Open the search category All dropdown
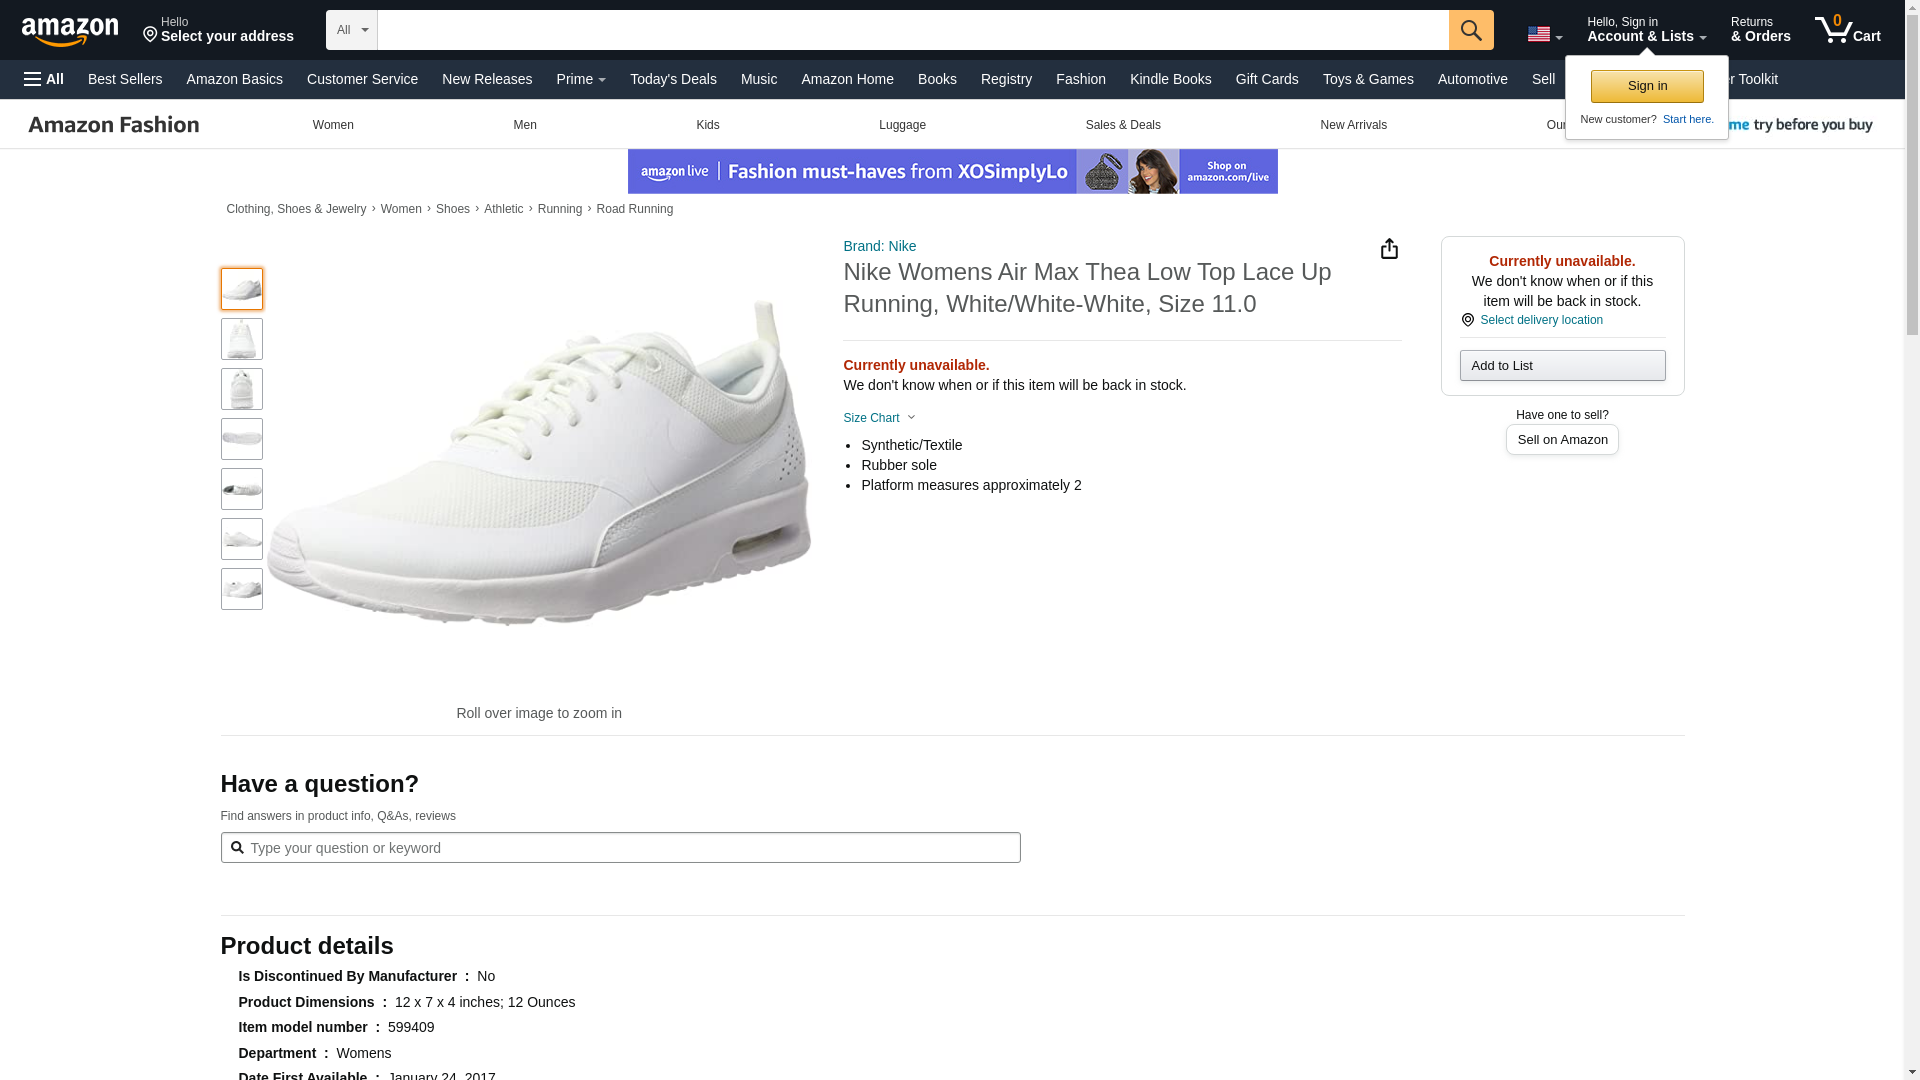This screenshot has height=1080, width=1920. [352, 30]
